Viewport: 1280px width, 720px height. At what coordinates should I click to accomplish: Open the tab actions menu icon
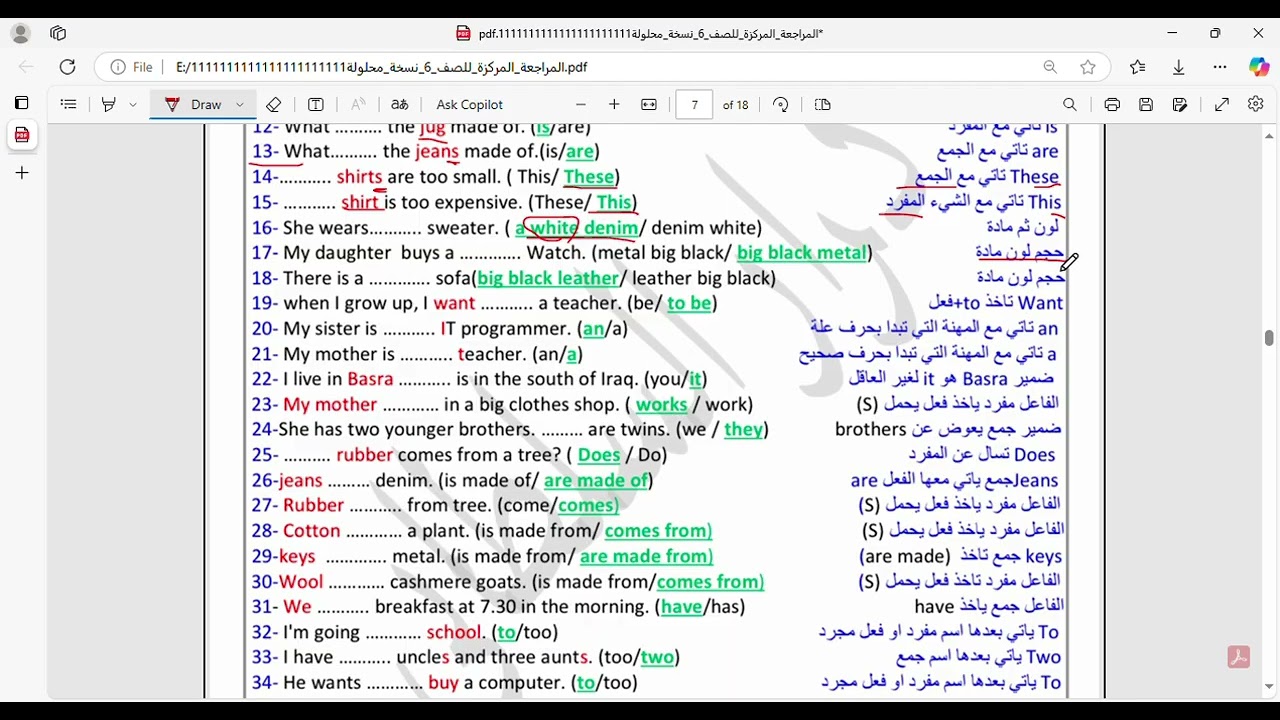(58, 33)
